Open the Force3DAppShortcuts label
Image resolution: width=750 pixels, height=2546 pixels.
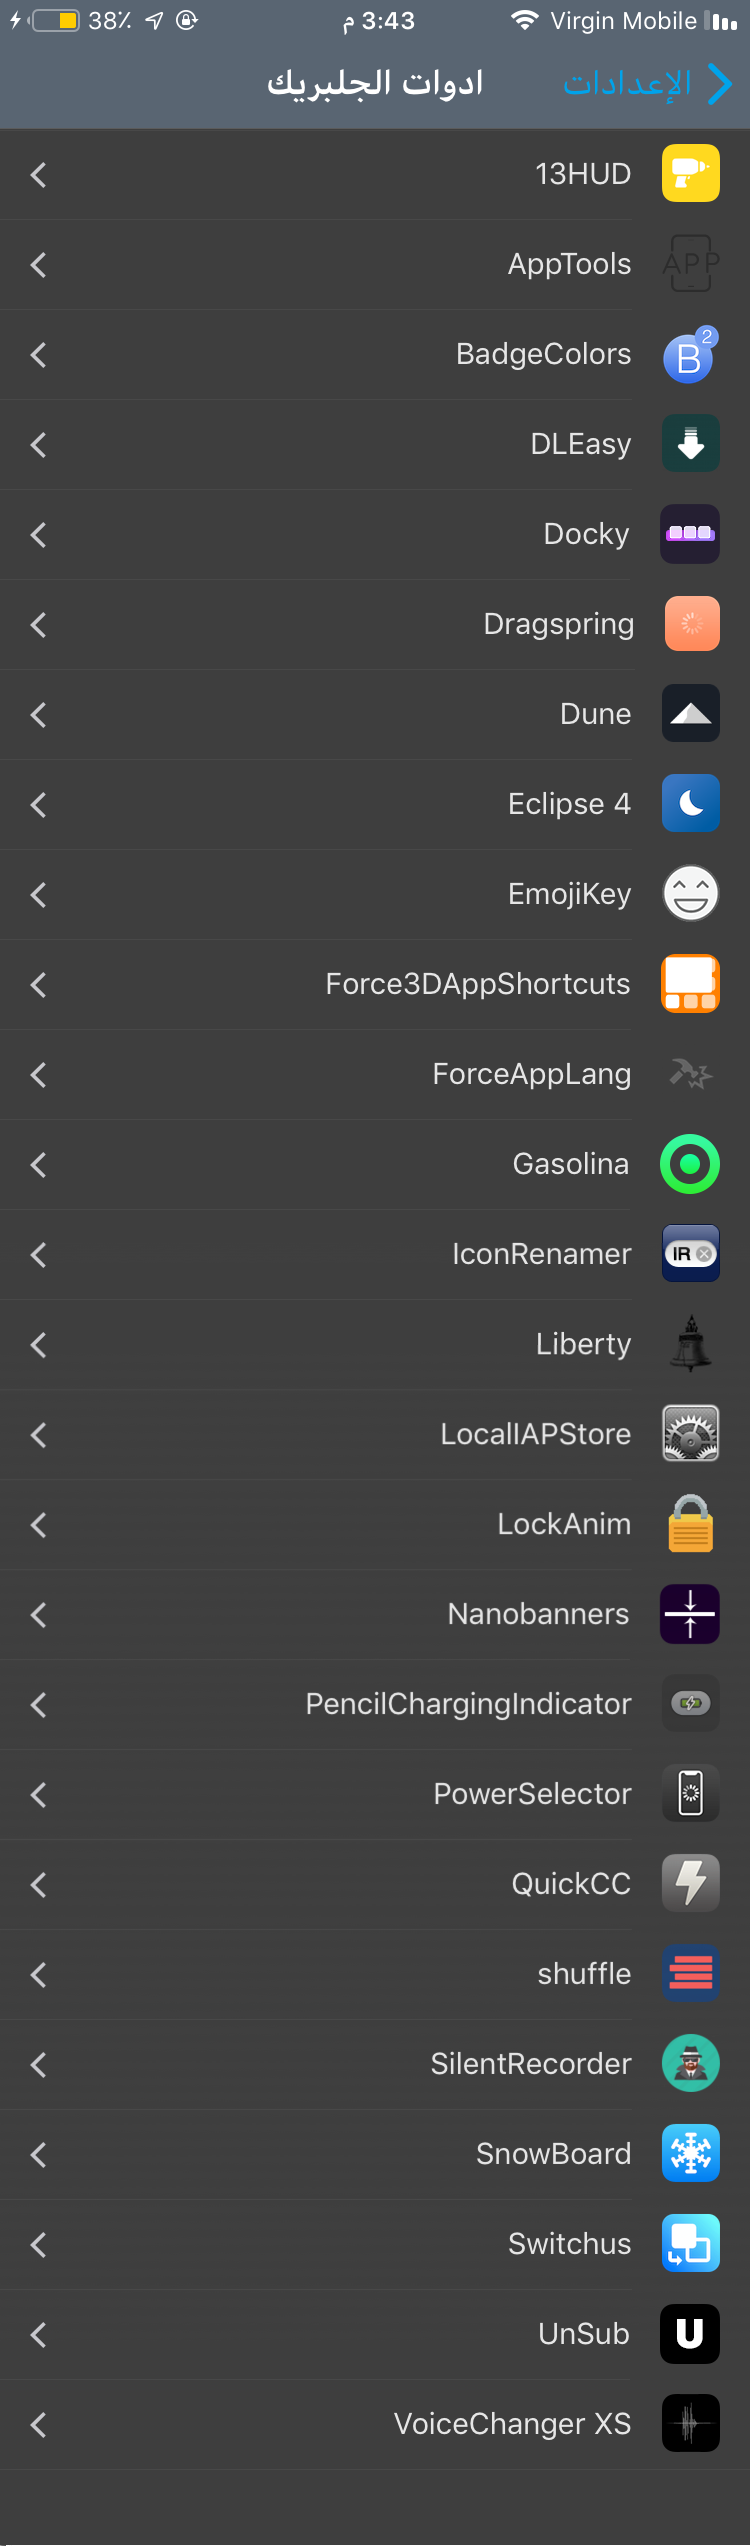click(478, 984)
